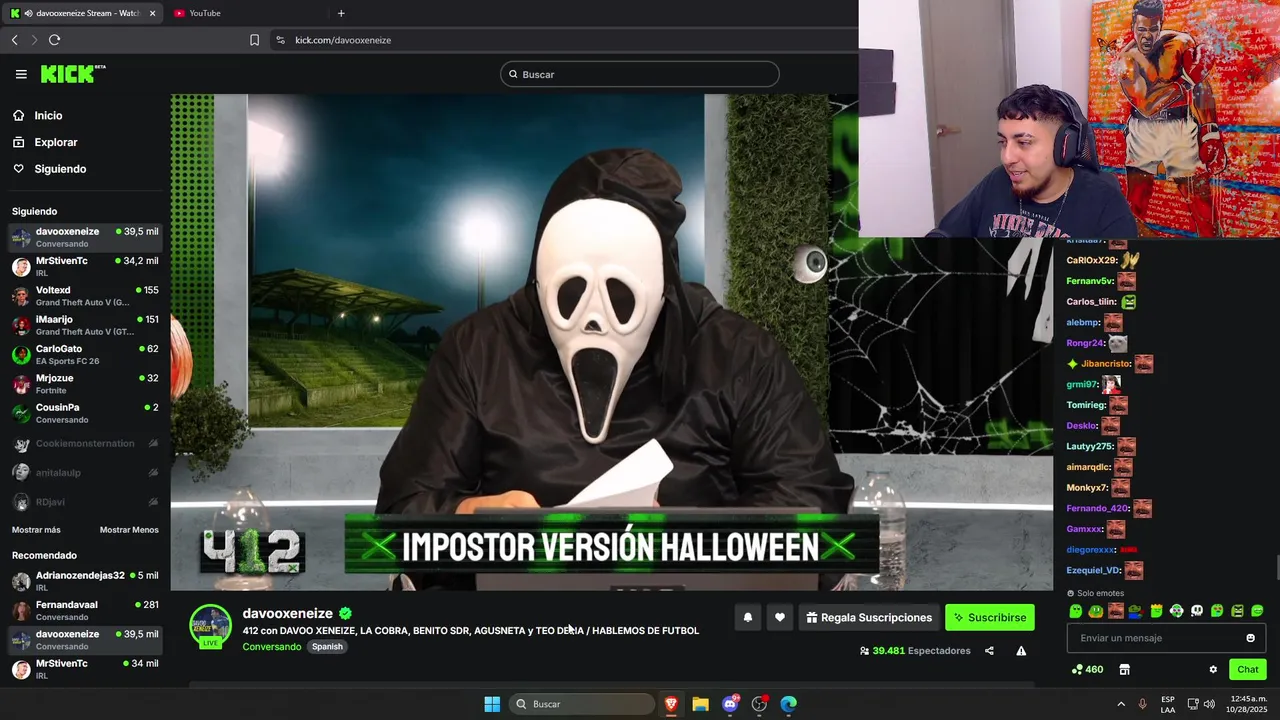Open a new browser tab
This screenshot has width=1280, height=720.
pos(341,13)
